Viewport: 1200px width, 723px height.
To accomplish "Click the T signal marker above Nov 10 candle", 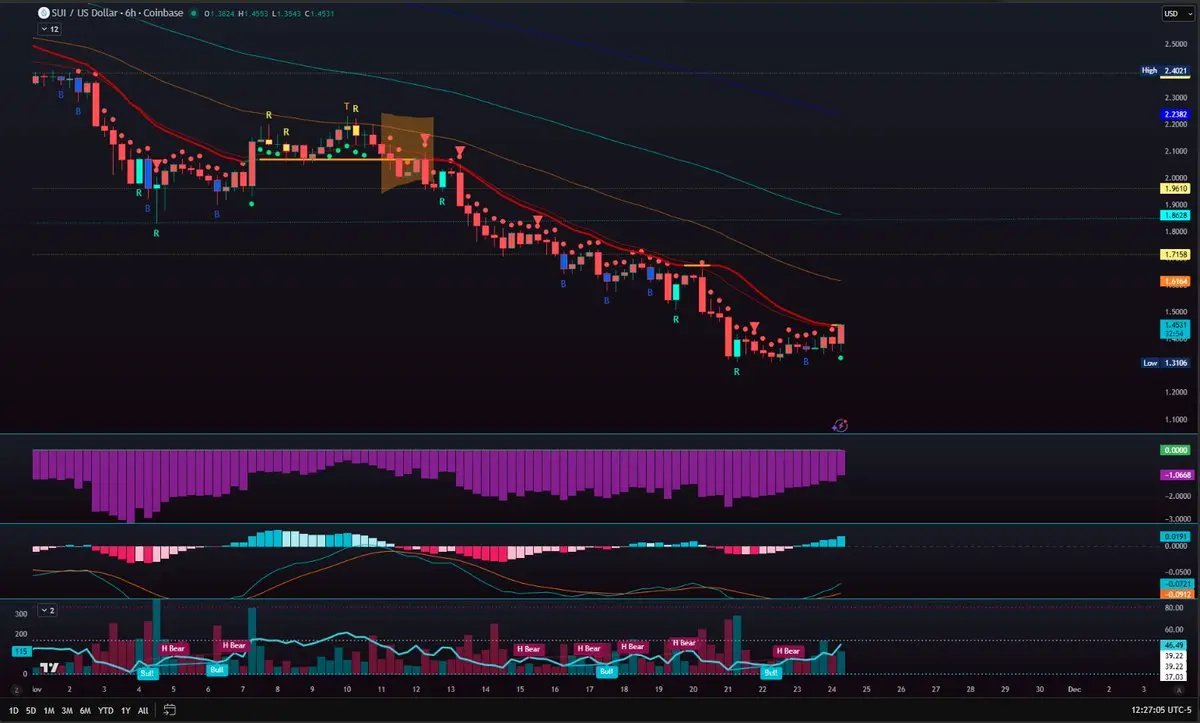I will pyautogui.click(x=347, y=105).
